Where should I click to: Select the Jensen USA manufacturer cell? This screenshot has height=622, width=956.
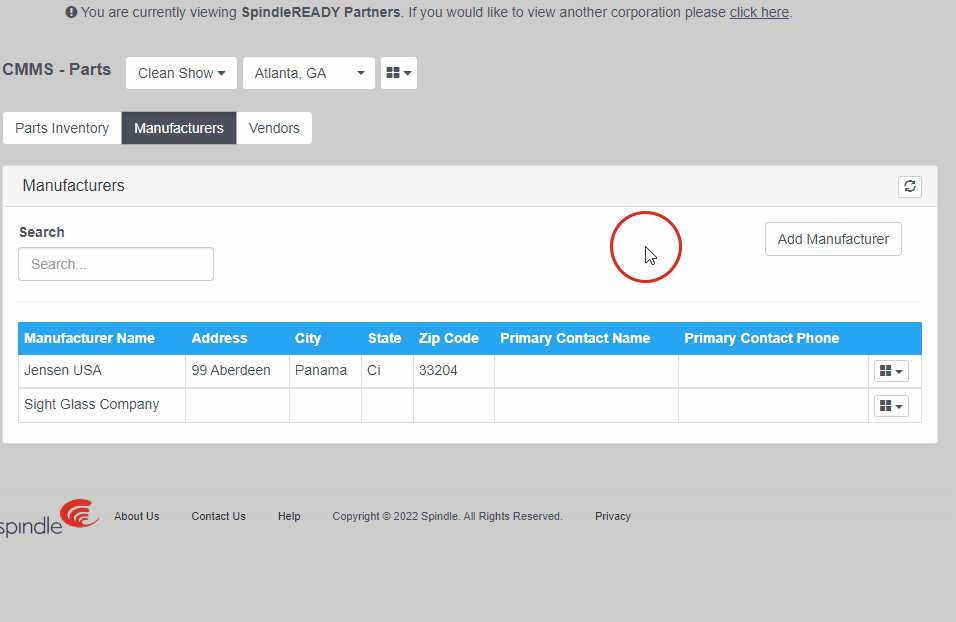click(x=102, y=371)
